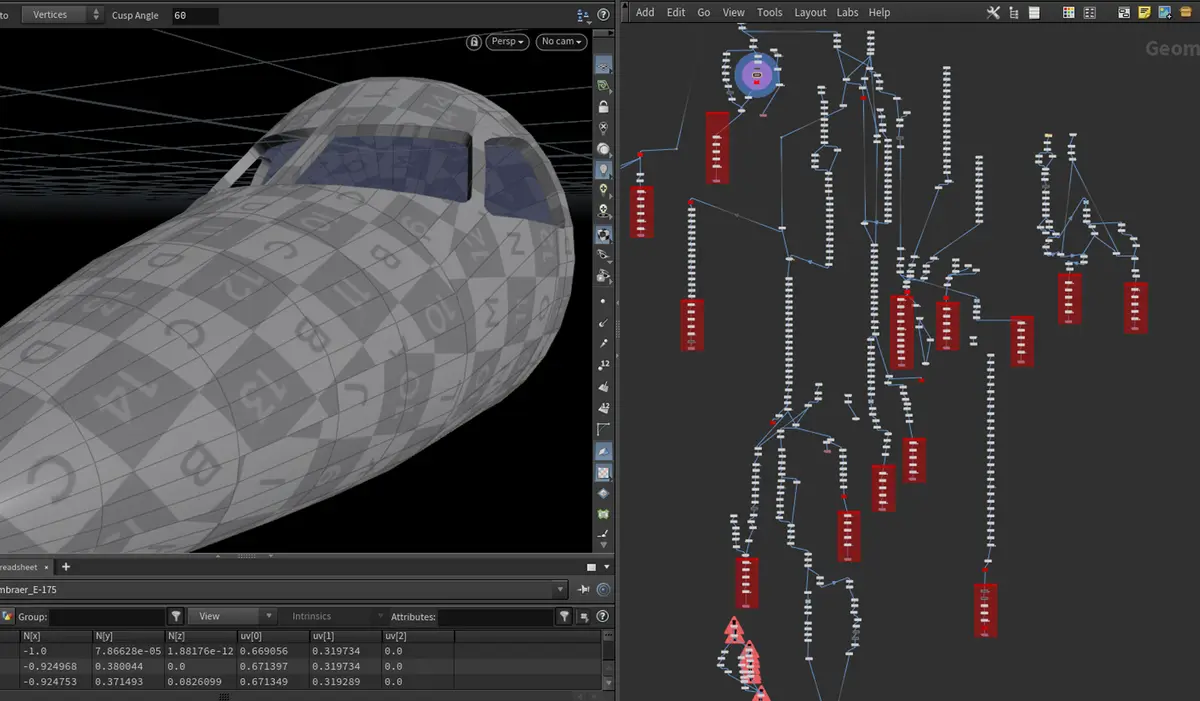
Task: Toggle the green icon near sidebar bottom
Action: [x=604, y=514]
